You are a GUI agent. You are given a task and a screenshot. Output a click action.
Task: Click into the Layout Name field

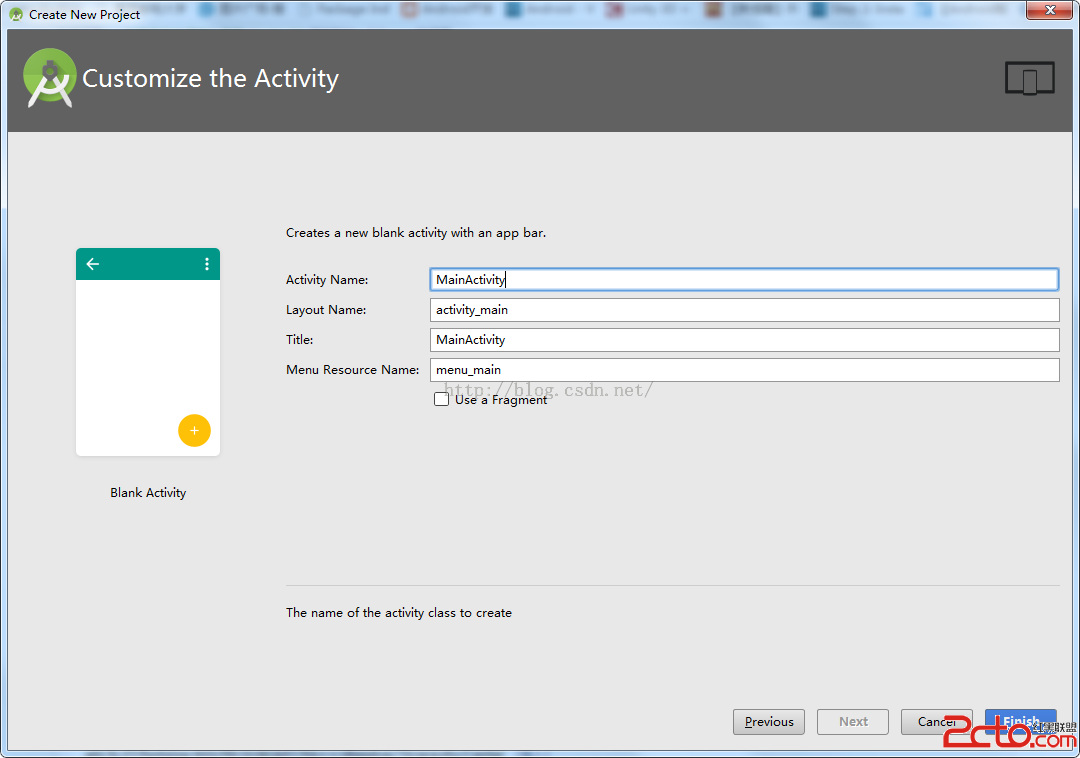(x=743, y=310)
